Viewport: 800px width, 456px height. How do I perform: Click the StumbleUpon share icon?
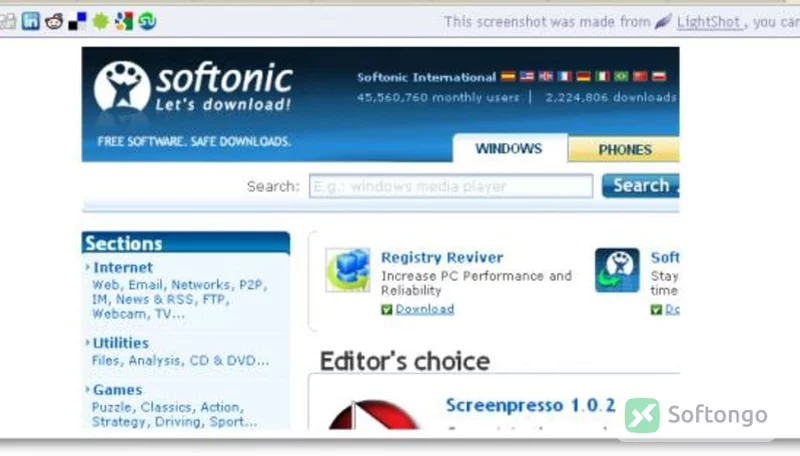[x=147, y=21]
